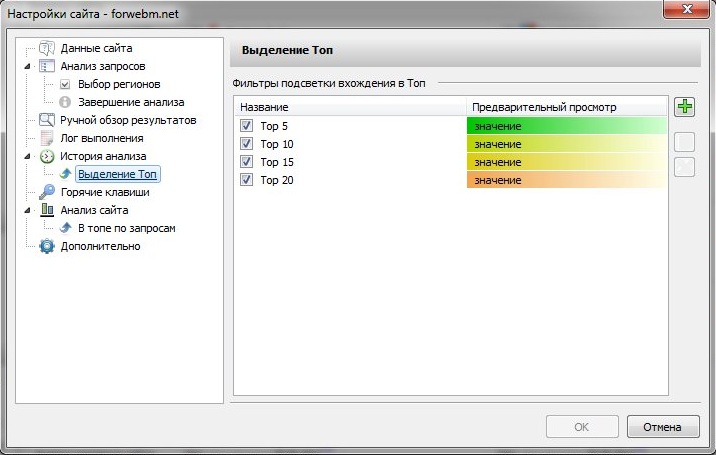
Task: Sort list by the Название column header
Action: pyautogui.click(x=350, y=106)
